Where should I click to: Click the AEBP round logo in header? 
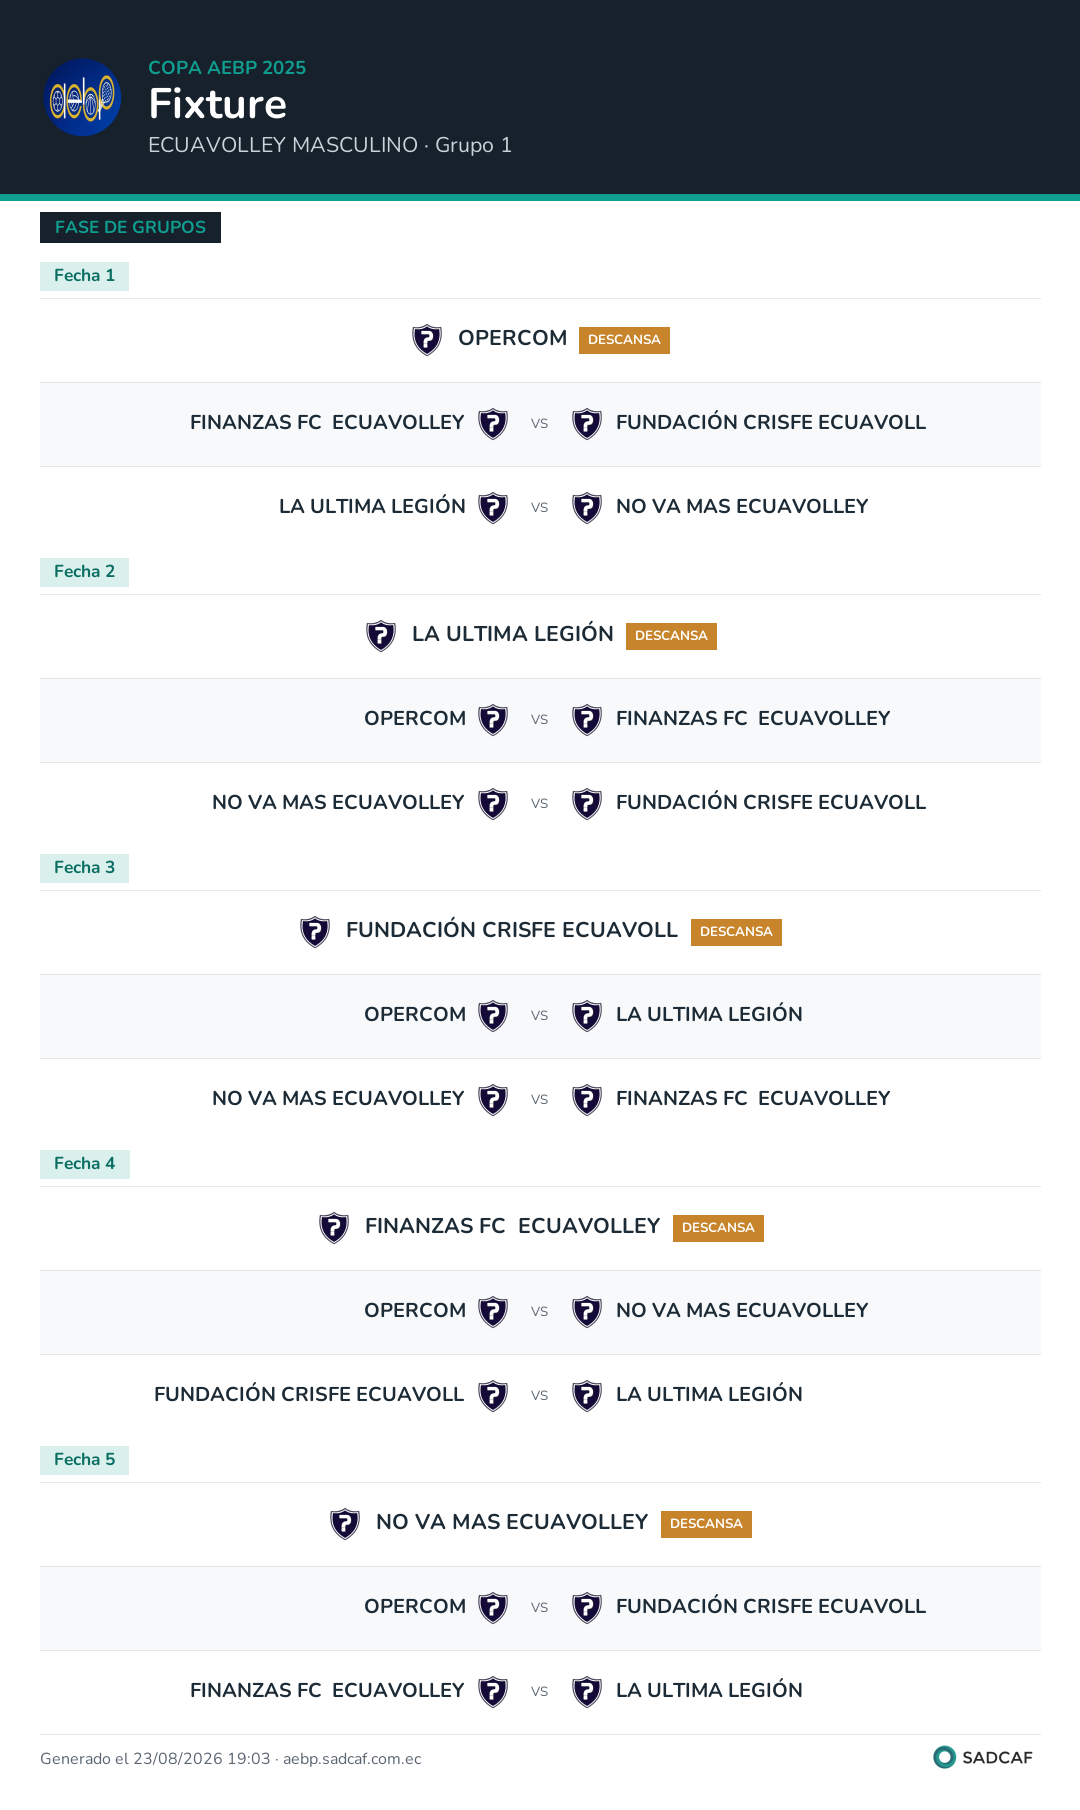click(84, 97)
